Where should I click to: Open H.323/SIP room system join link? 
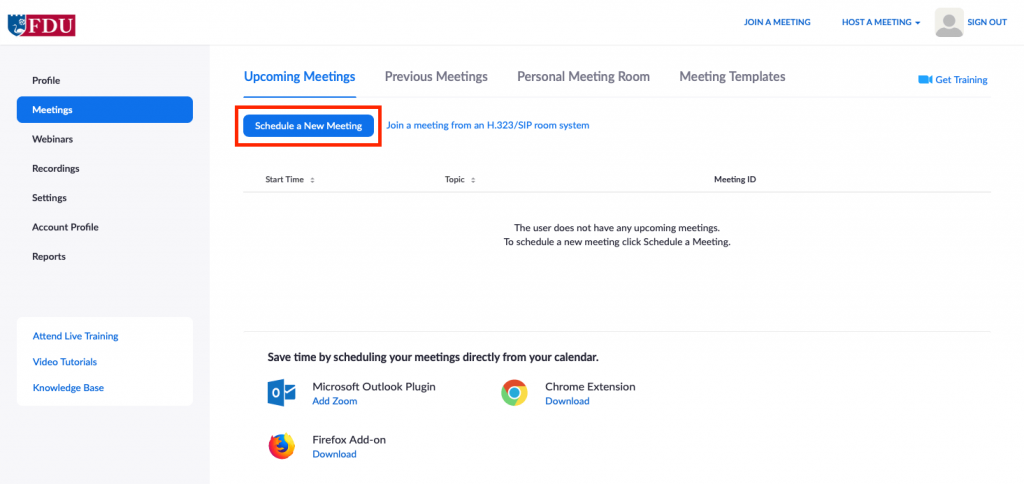click(488, 125)
